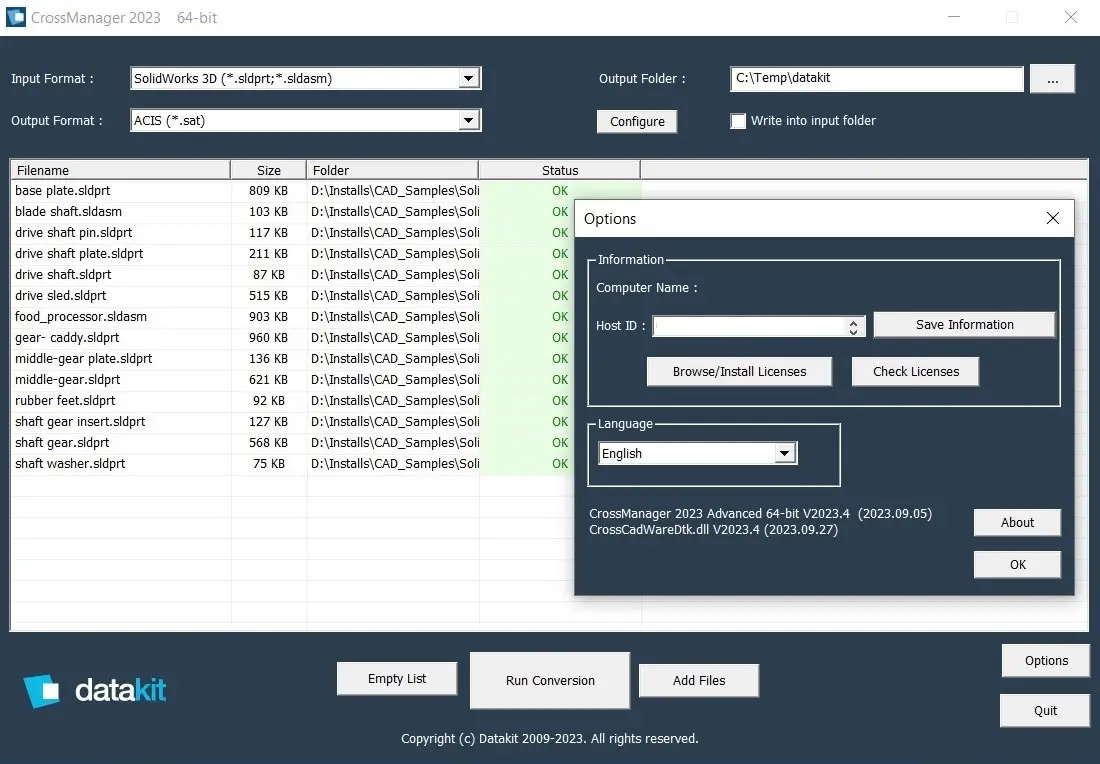The width and height of the screenshot is (1100, 764).
Task: Expand the Language dropdown showing English
Action: pyautogui.click(x=784, y=453)
